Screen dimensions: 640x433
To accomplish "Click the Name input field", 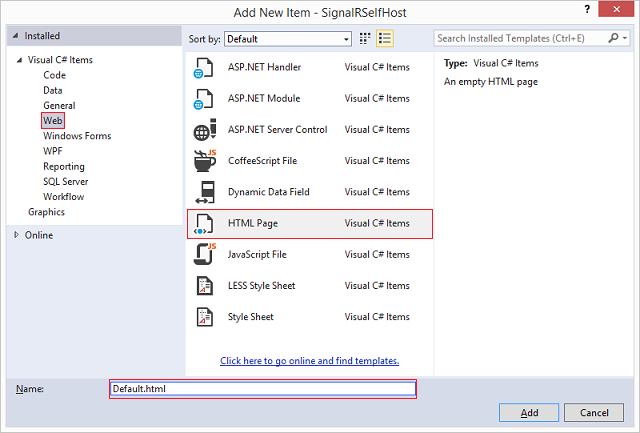I will (263, 389).
